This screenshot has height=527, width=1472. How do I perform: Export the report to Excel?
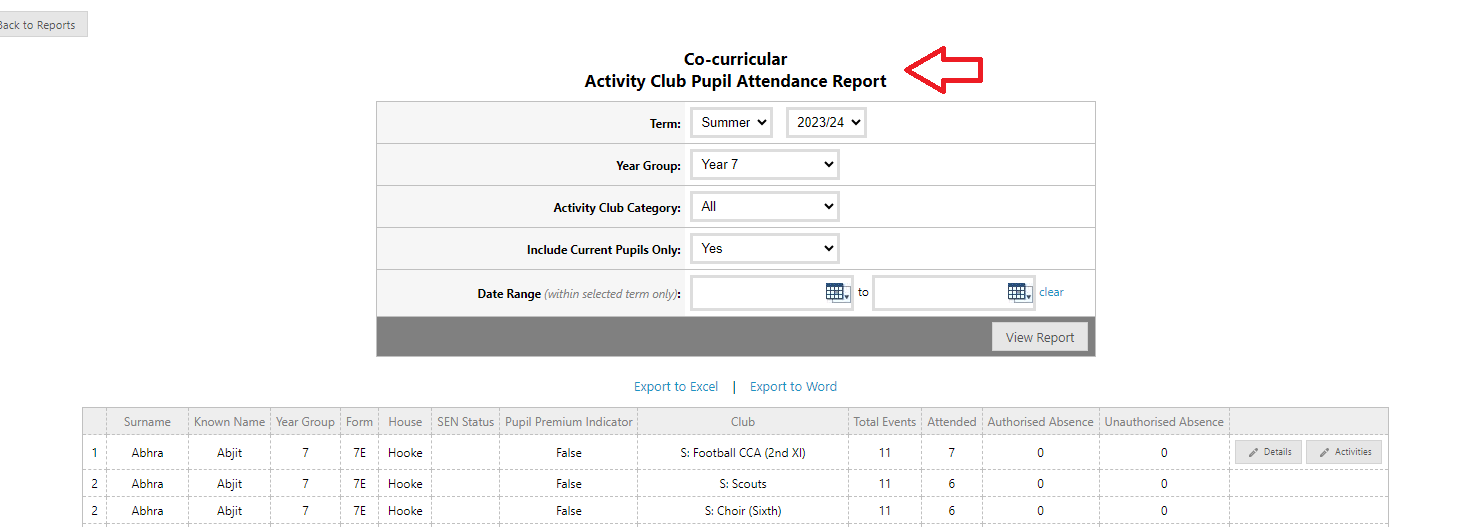pos(676,387)
